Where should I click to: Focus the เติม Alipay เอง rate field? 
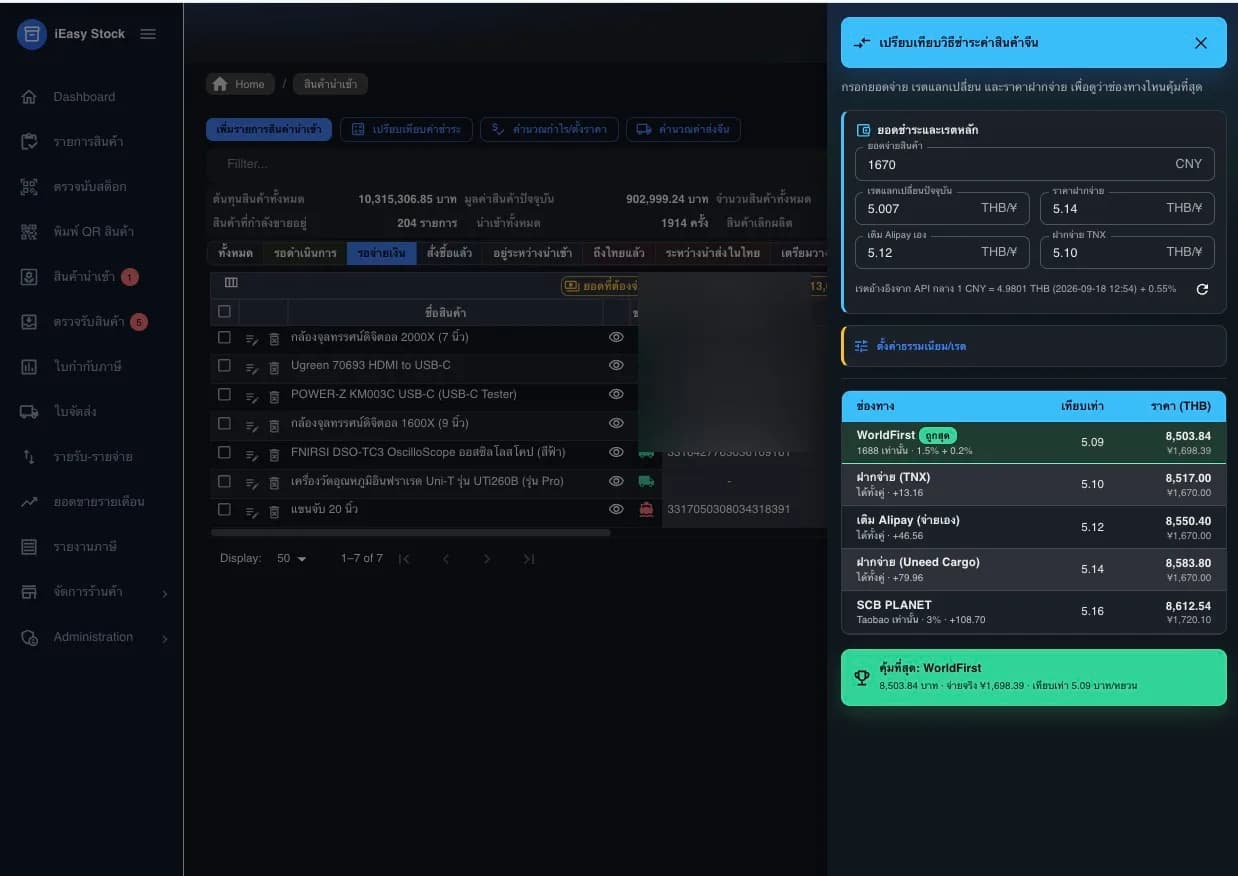coord(942,253)
